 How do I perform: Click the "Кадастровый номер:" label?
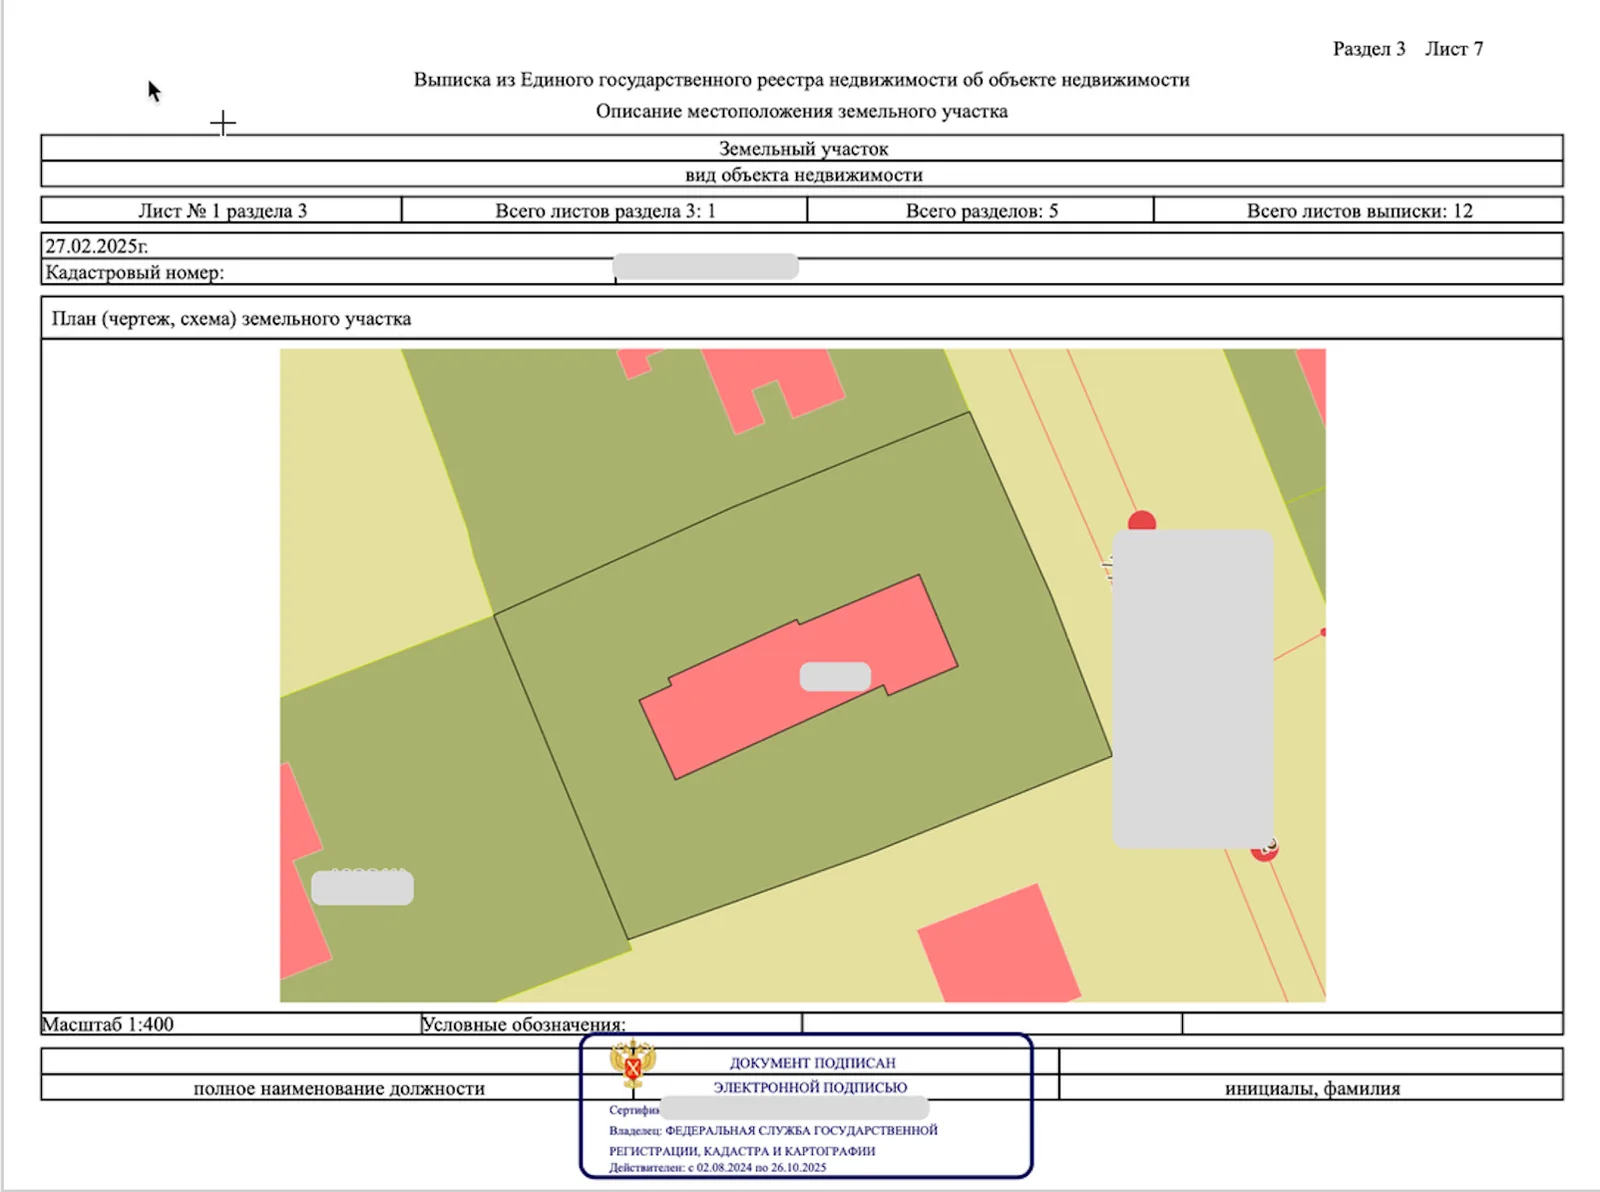pyautogui.click(x=134, y=272)
